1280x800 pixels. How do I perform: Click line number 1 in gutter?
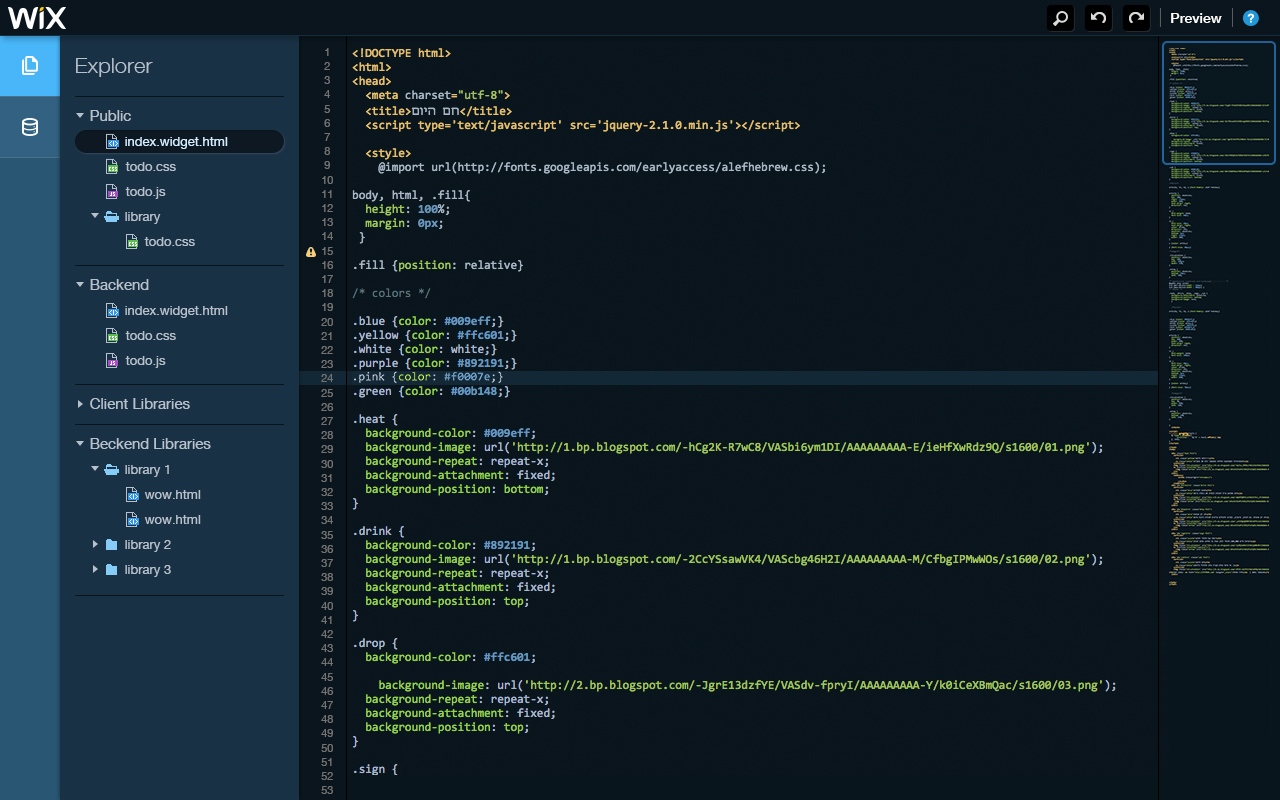(327, 53)
